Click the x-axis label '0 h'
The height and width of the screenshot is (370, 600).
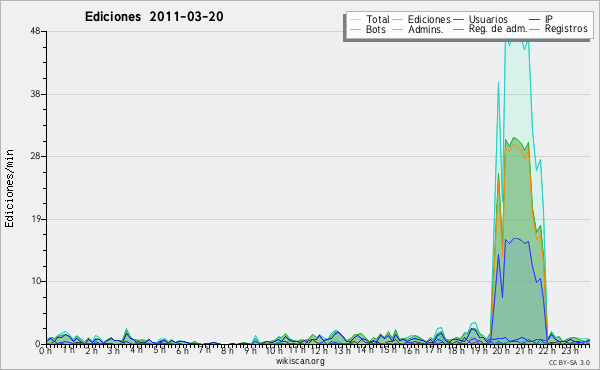pos(45,350)
